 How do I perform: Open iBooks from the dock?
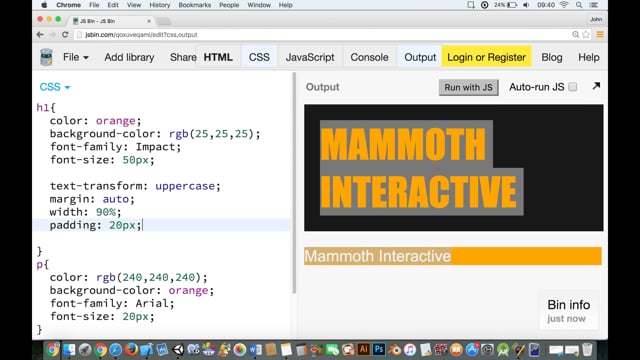(456, 350)
